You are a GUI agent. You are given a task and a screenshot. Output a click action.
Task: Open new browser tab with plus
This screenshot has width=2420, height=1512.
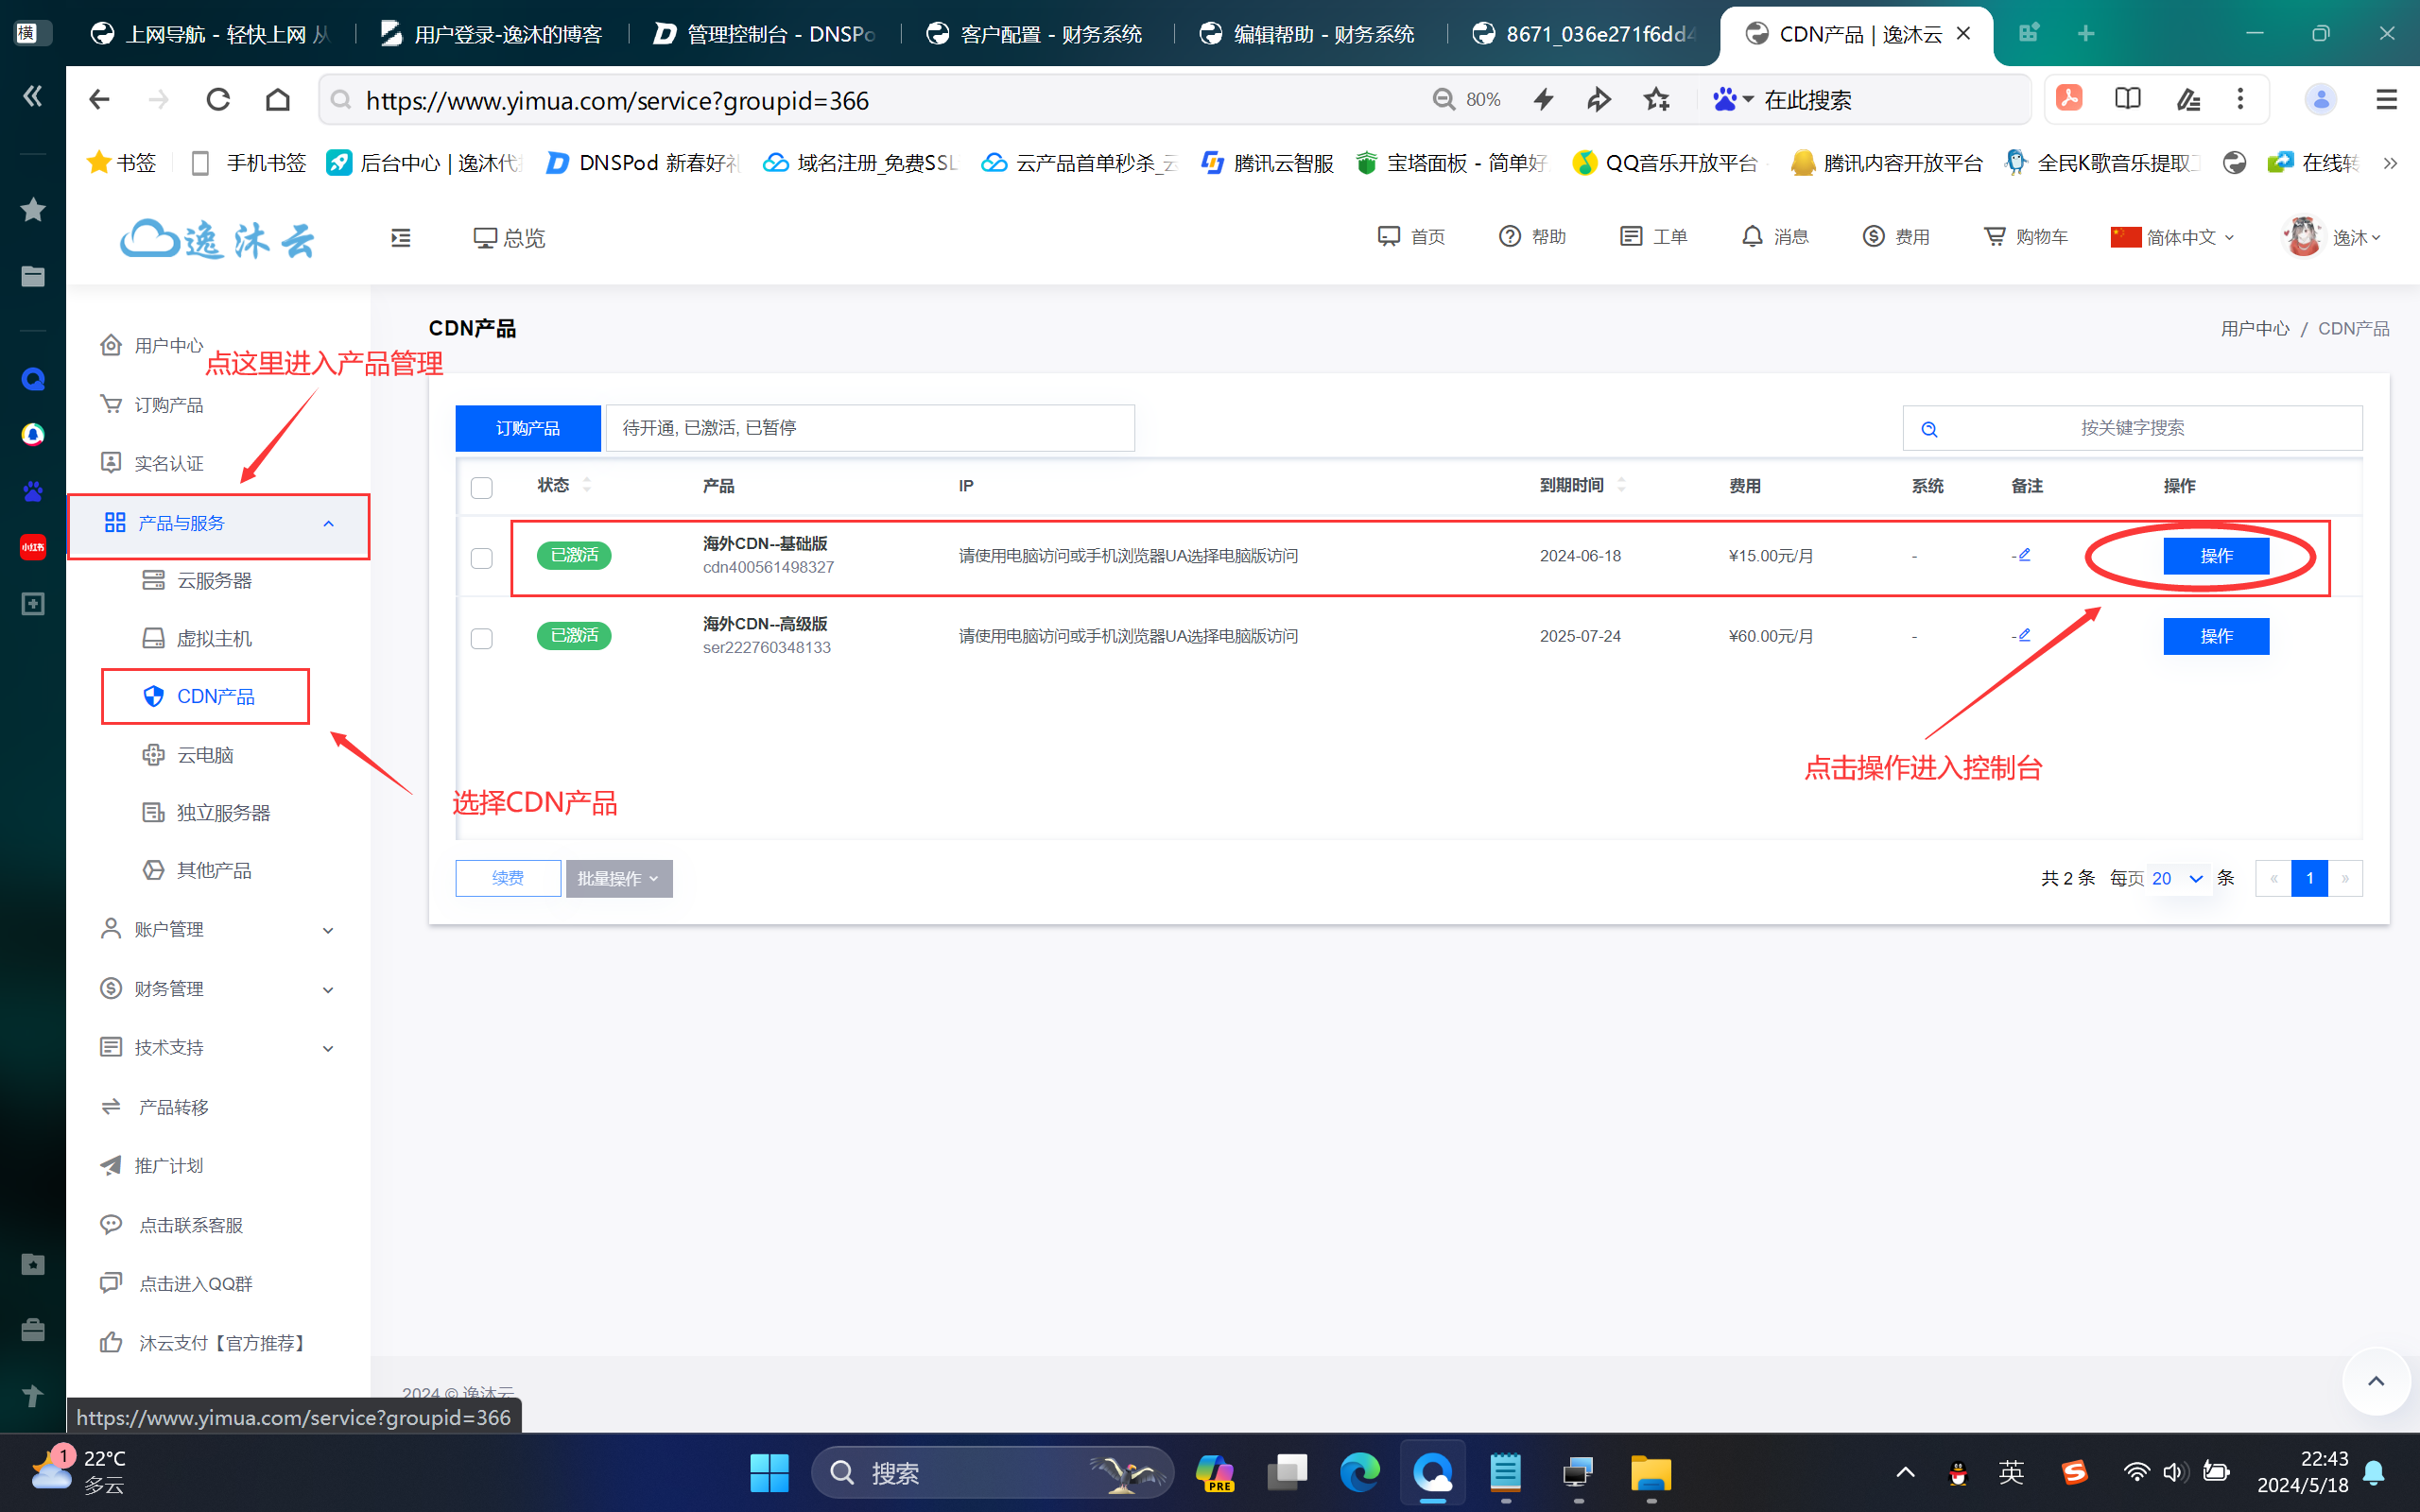click(2086, 34)
